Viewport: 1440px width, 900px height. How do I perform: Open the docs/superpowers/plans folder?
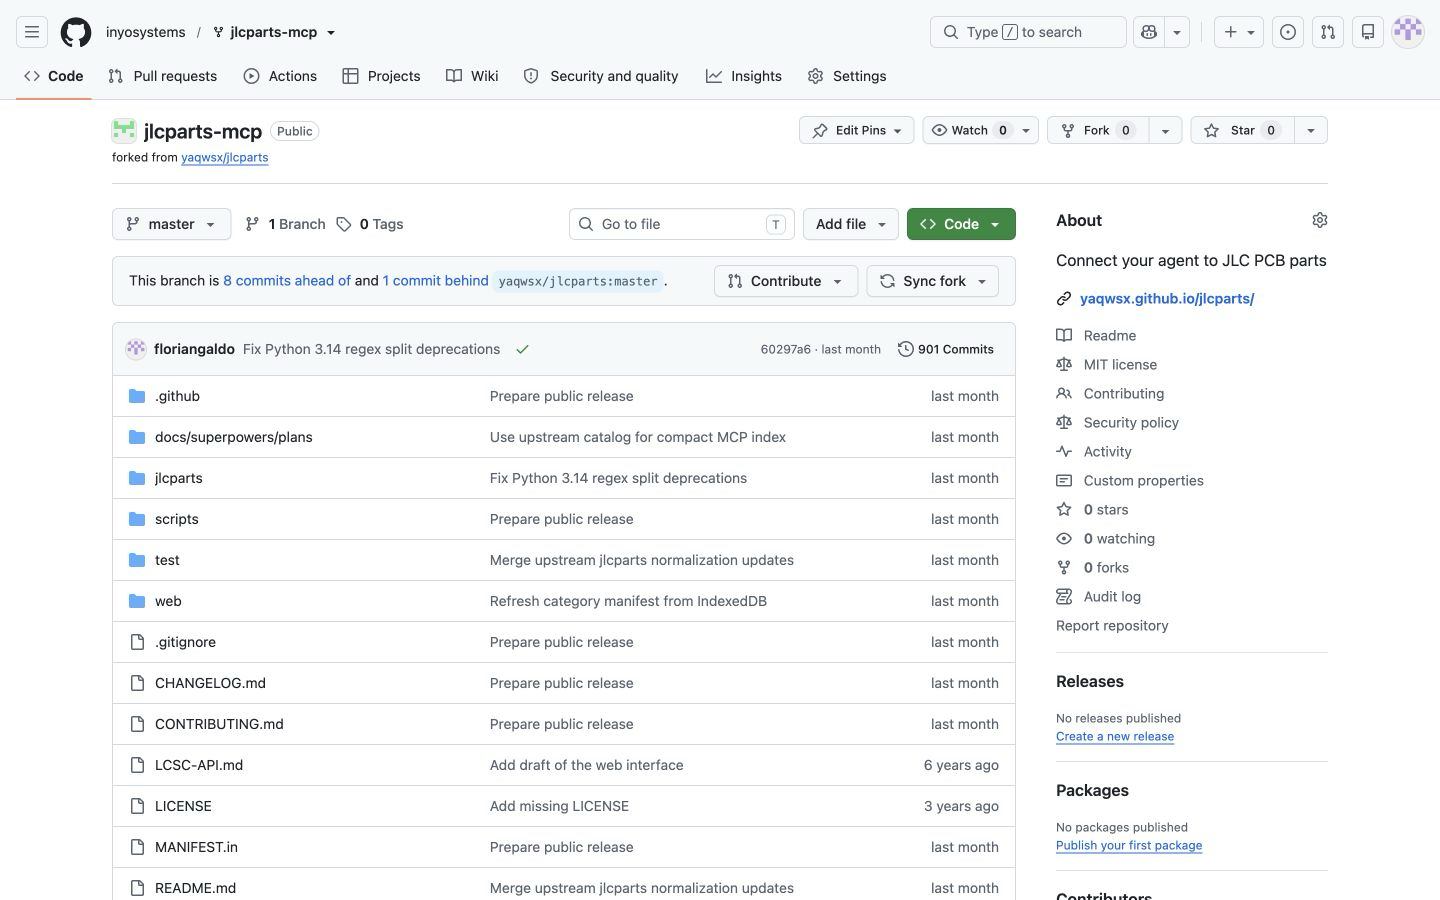(x=234, y=437)
